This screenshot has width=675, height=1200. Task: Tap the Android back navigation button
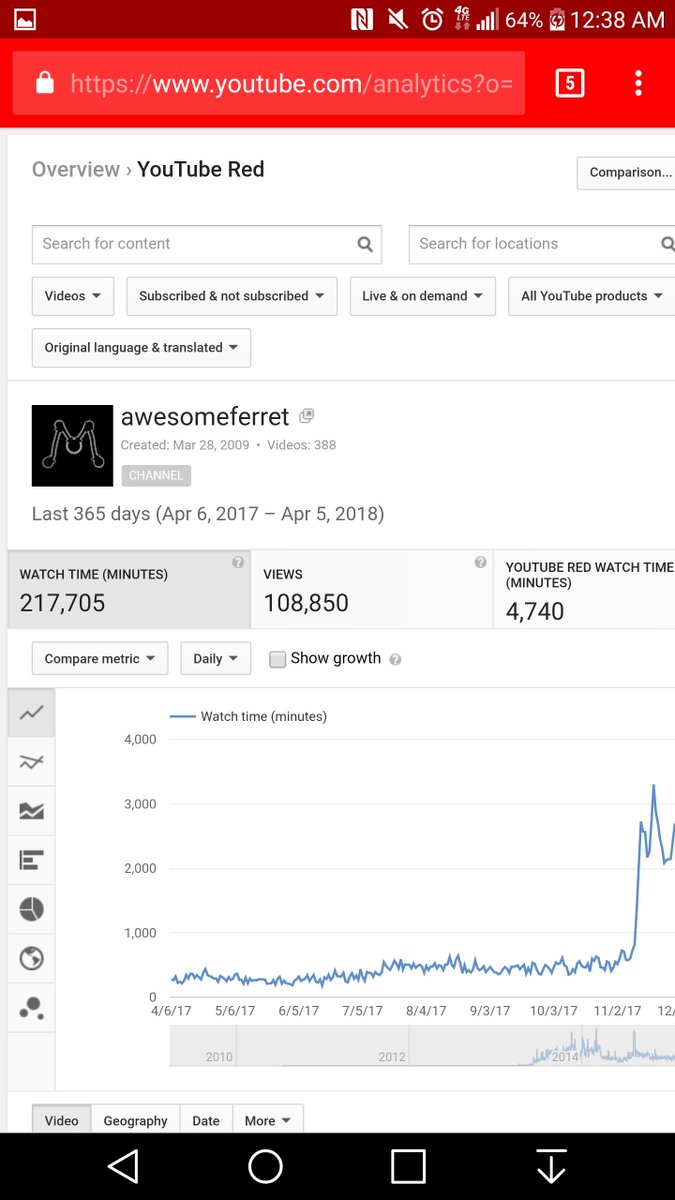[x=122, y=1166]
